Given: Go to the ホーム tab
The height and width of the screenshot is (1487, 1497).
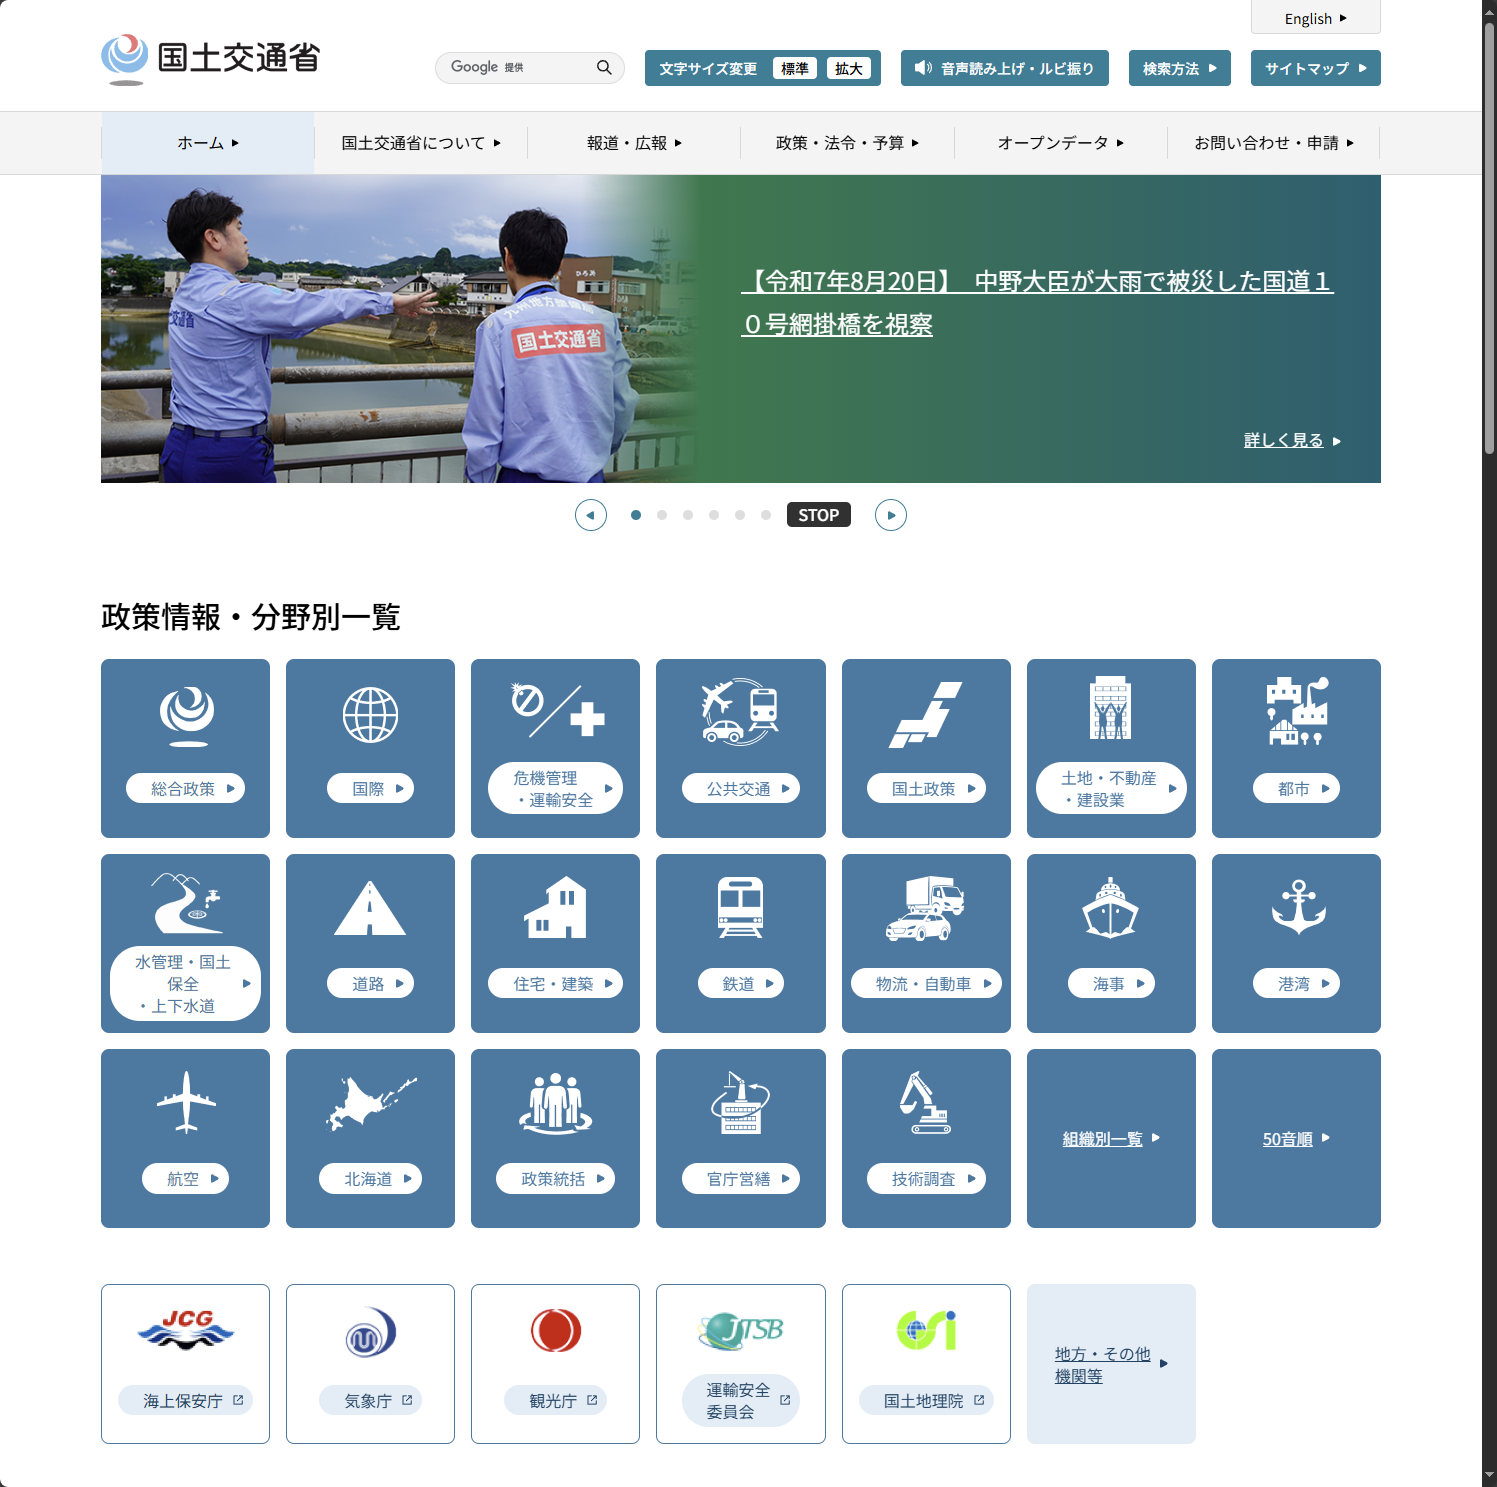Looking at the screenshot, I should coord(208,143).
